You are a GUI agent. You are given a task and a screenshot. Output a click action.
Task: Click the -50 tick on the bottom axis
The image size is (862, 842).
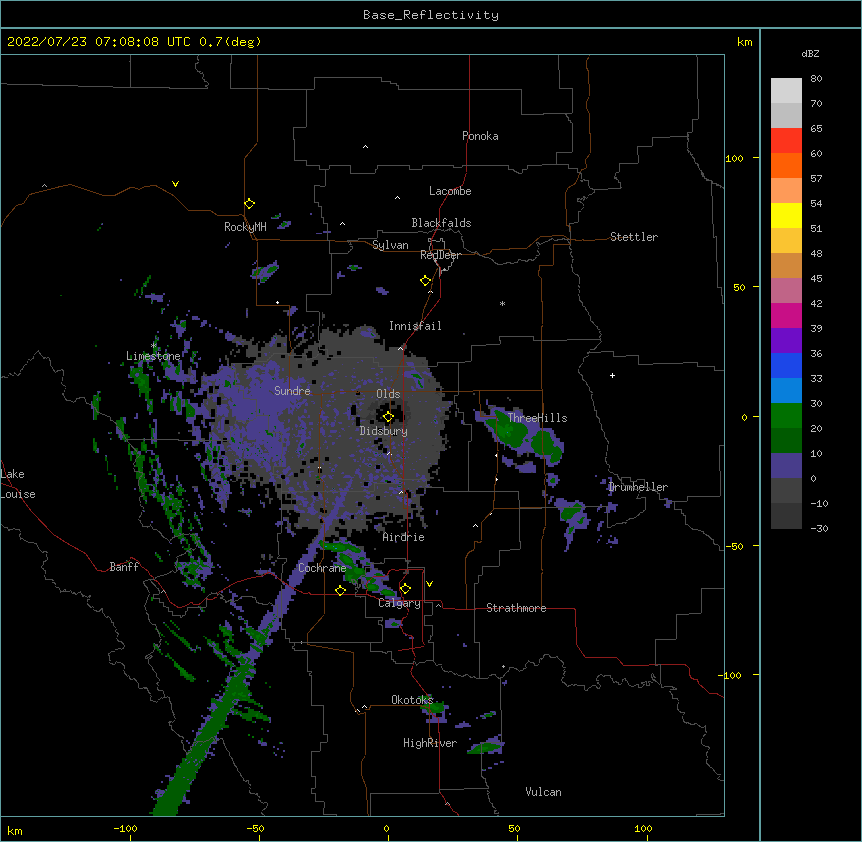point(255,828)
